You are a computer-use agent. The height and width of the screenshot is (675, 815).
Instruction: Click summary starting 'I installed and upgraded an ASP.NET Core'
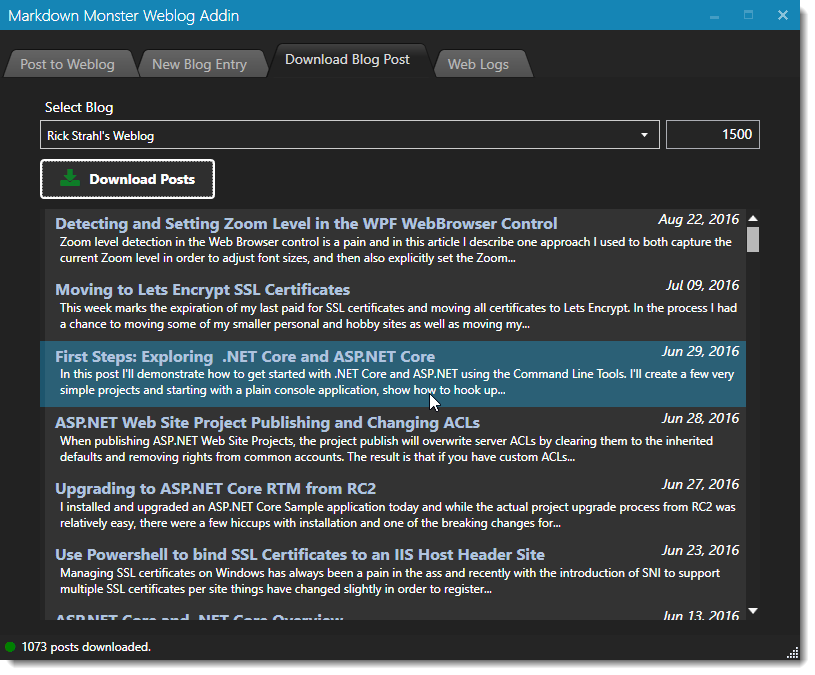click(x=398, y=515)
